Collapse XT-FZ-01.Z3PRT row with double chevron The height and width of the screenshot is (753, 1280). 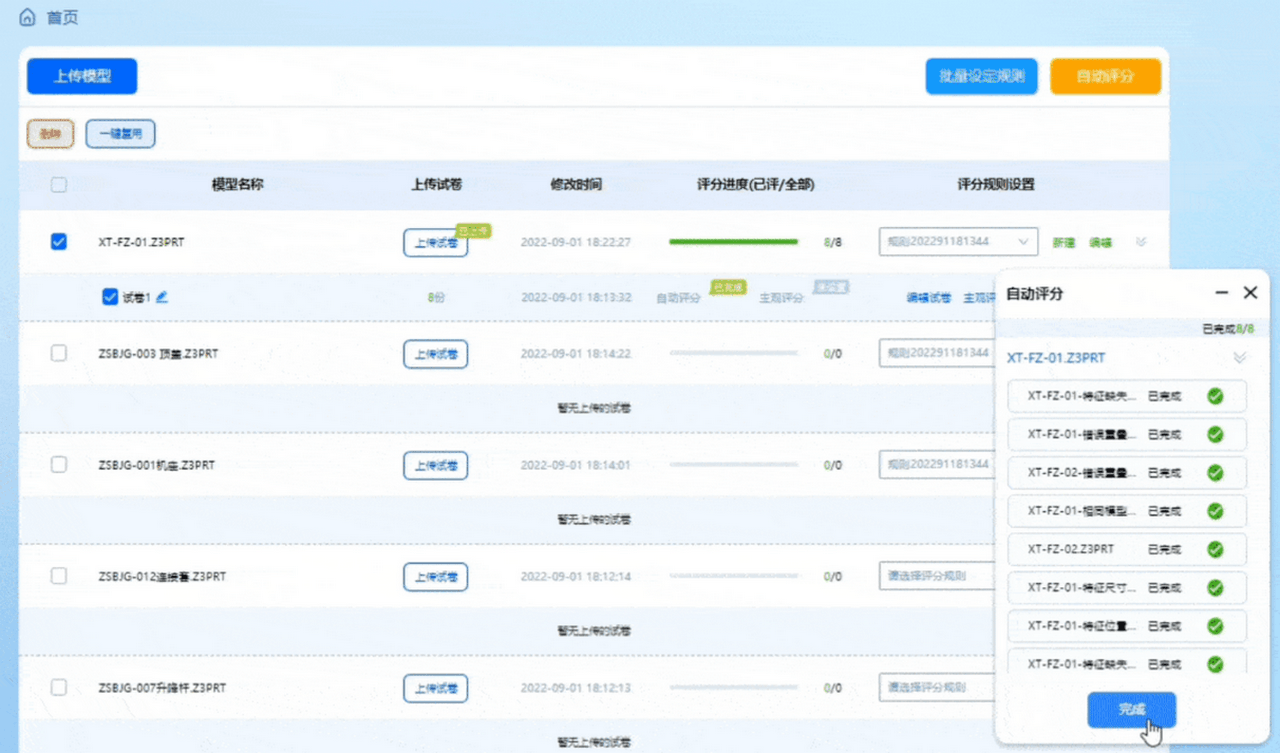point(1141,242)
